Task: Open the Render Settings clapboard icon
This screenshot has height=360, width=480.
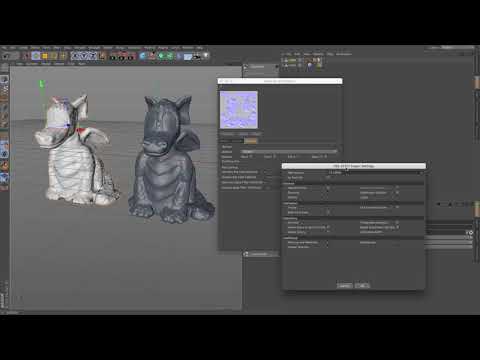Action: (x=132, y=56)
